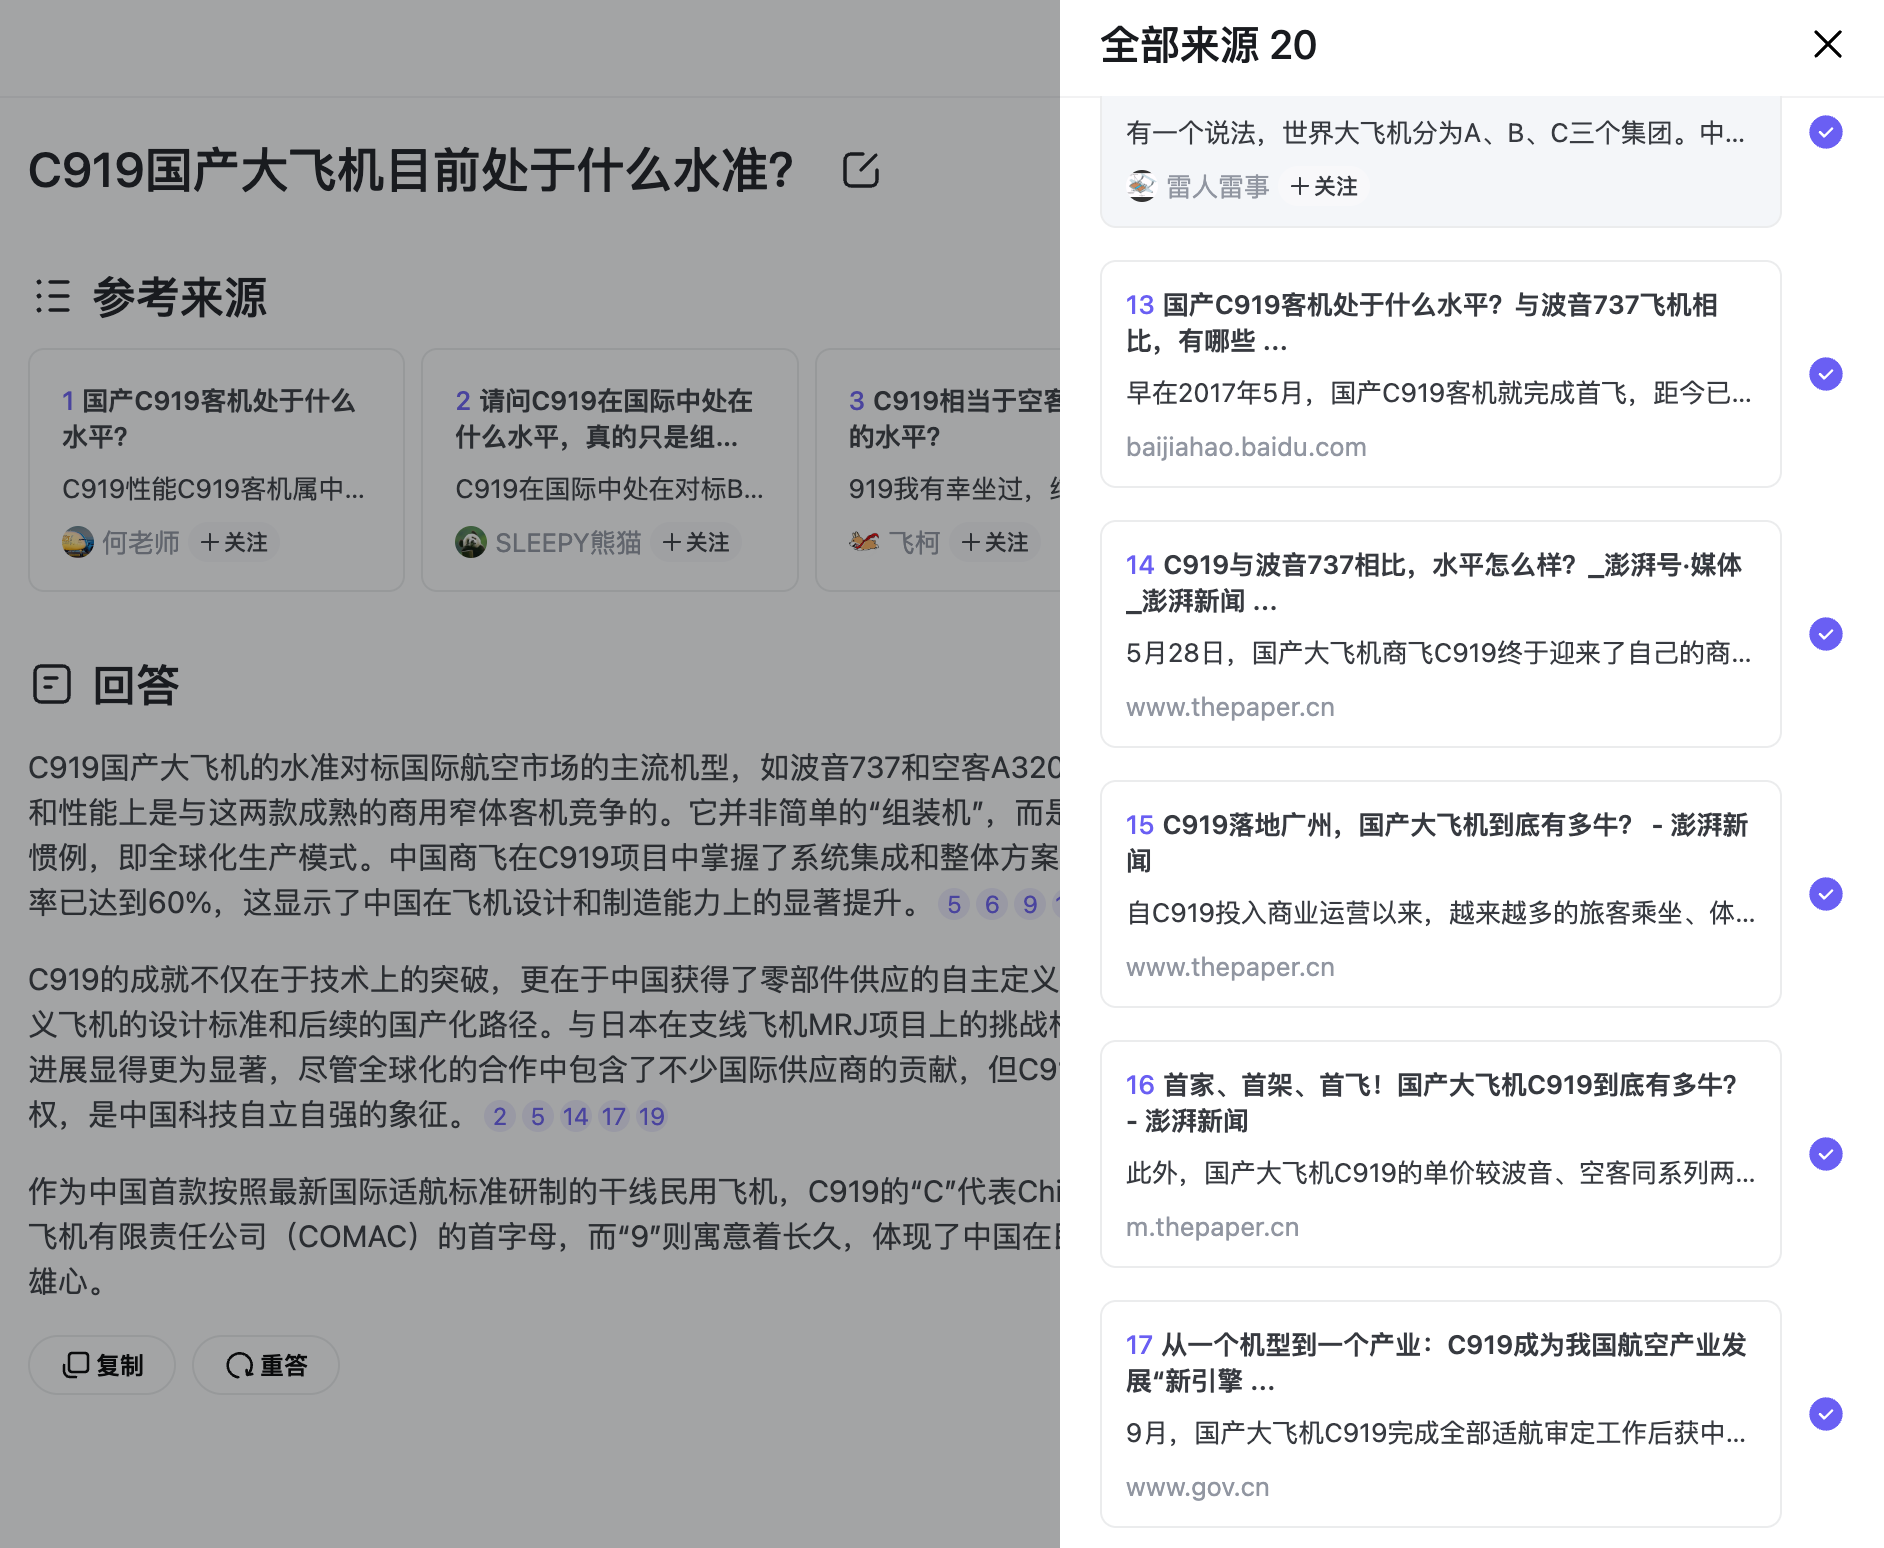Close the 全部来源 sources panel
Image resolution: width=1884 pixels, height=1548 pixels.
click(x=1827, y=44)
